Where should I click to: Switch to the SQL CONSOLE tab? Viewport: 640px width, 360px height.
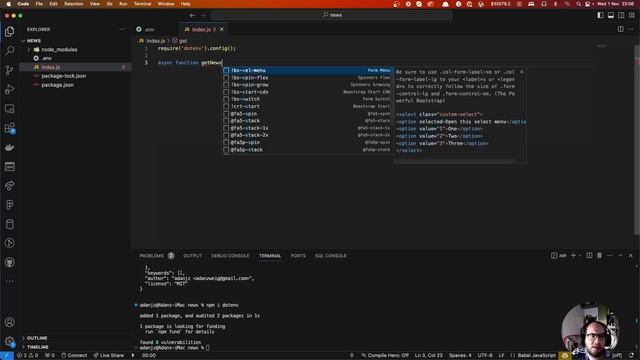[x=331, y=256]
